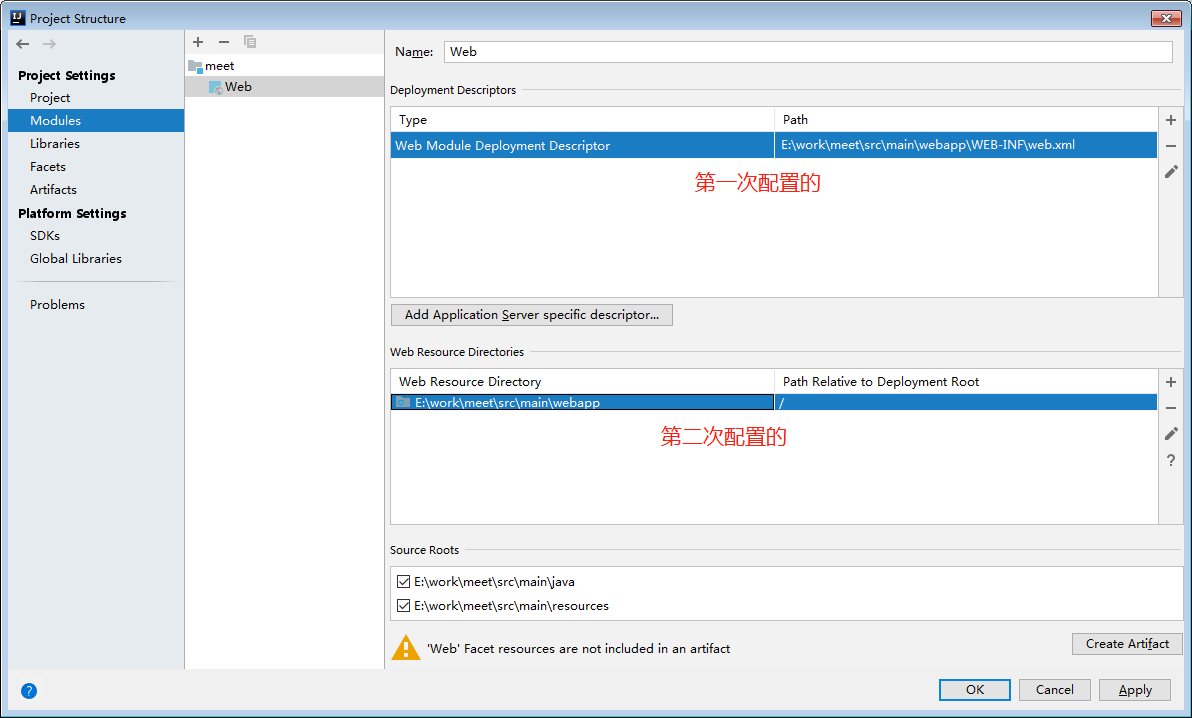This screenshot has height=718, width=1192.
Task: Remove selected deployment descriptor with minus icon
Action: [1170, 145]
